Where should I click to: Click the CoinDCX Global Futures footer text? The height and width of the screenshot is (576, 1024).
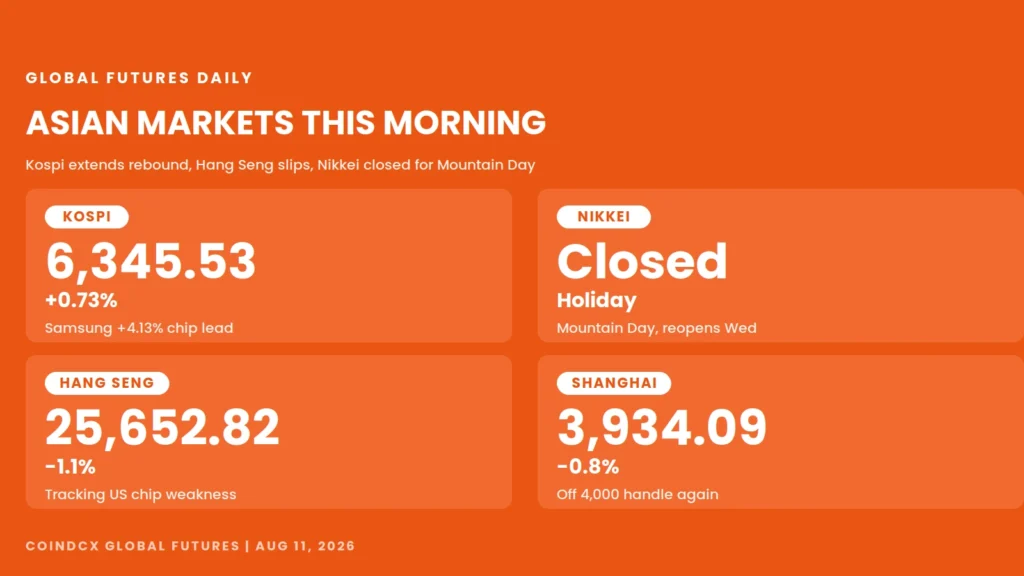[x=191, y=546]
